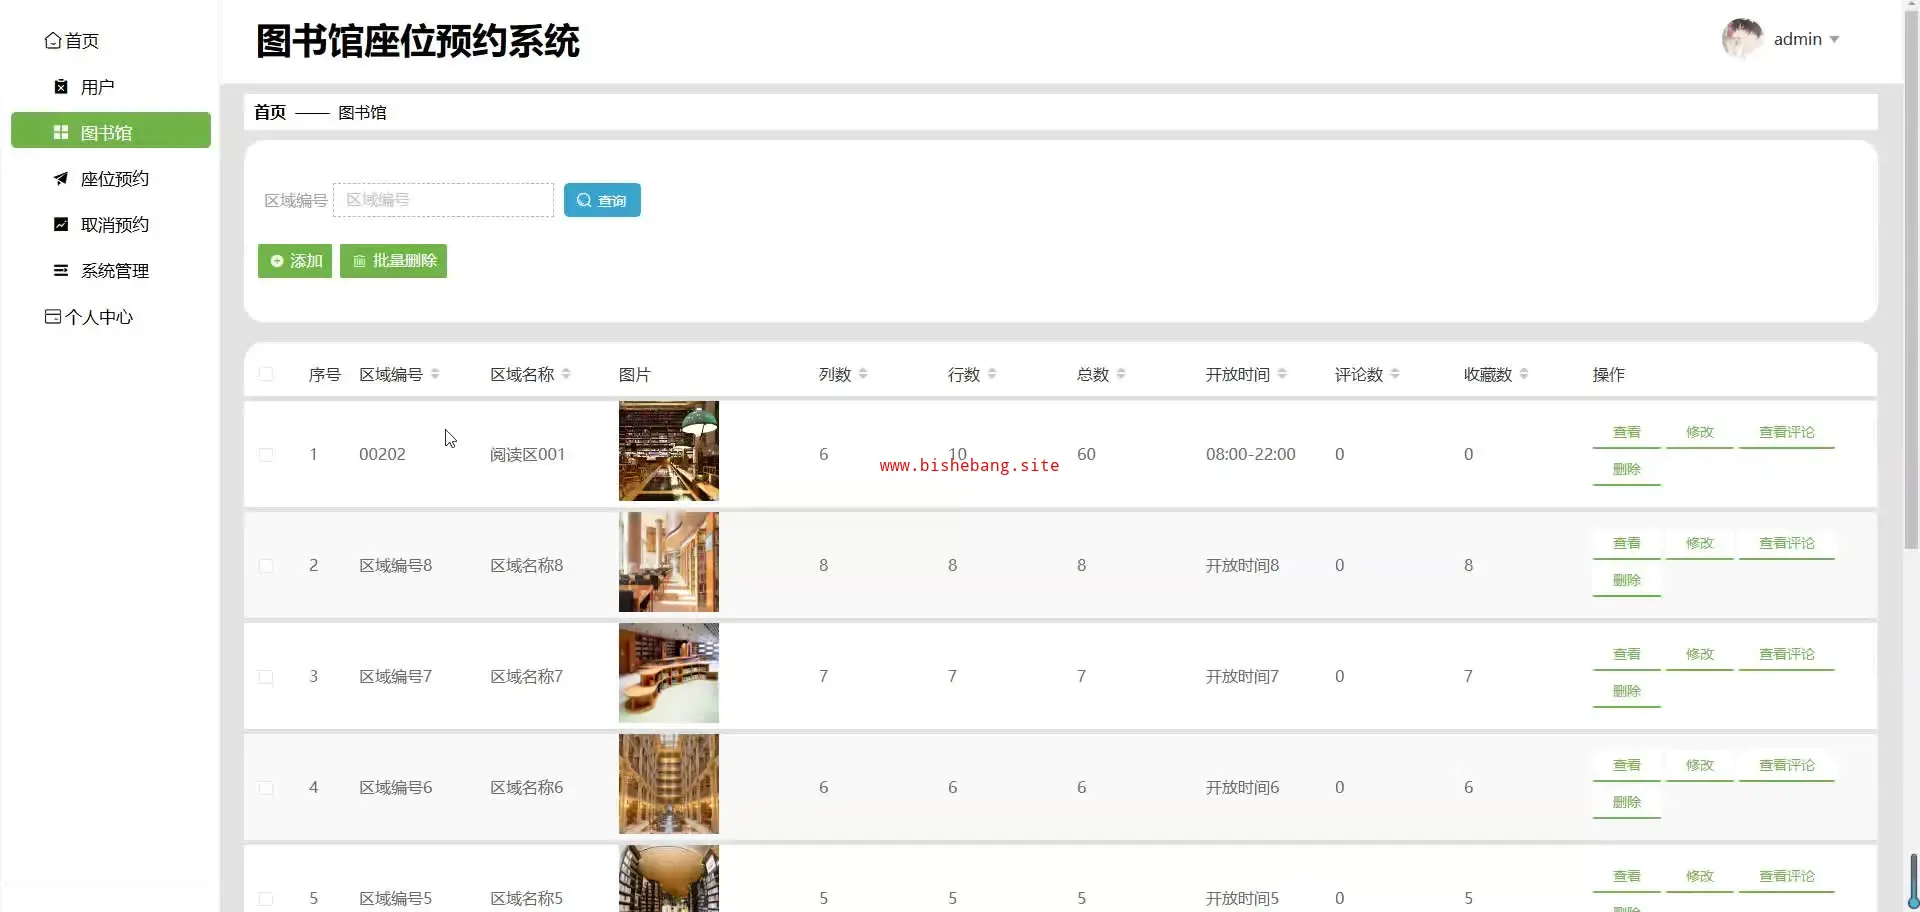
Task: Click the home icon beside 首页
Action: pyautogui.click(x=53, y=41)
